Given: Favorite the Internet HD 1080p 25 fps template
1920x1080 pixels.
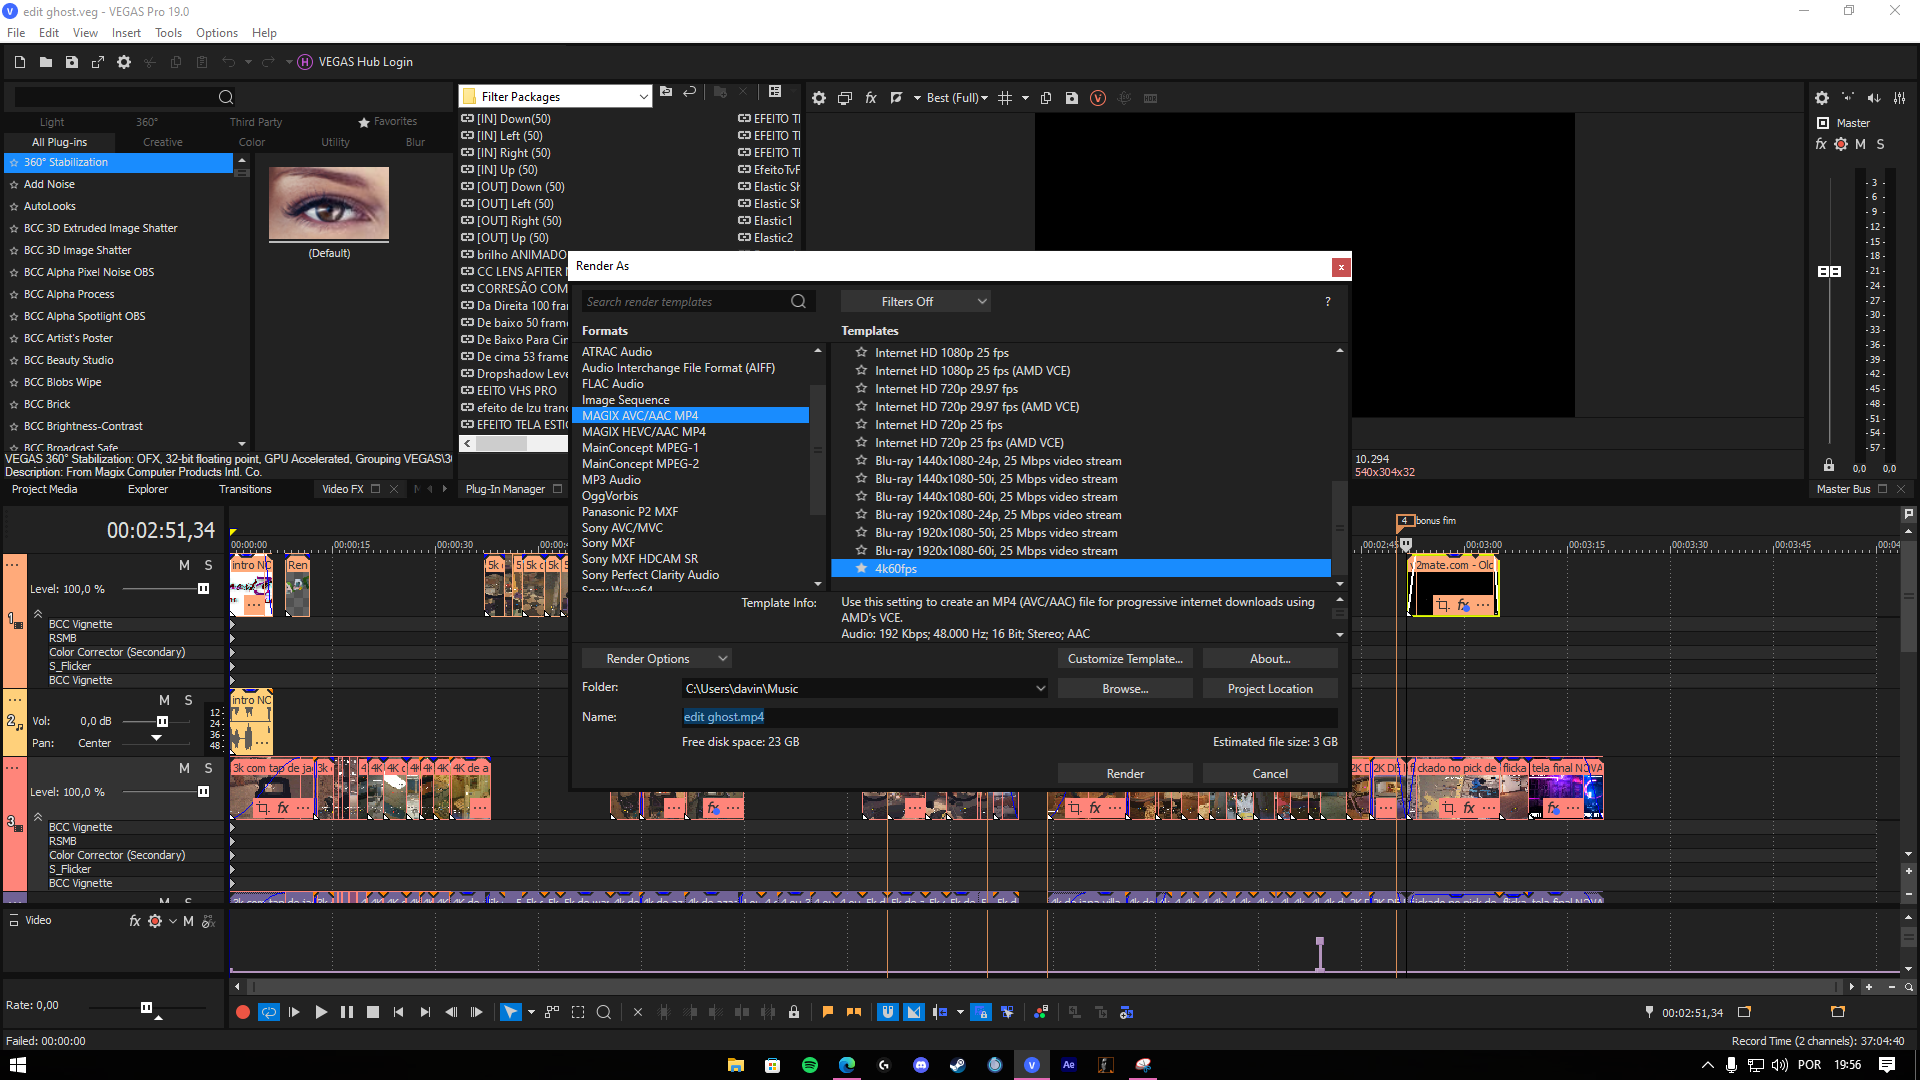Looking at the screenshot, I should 861,352.
